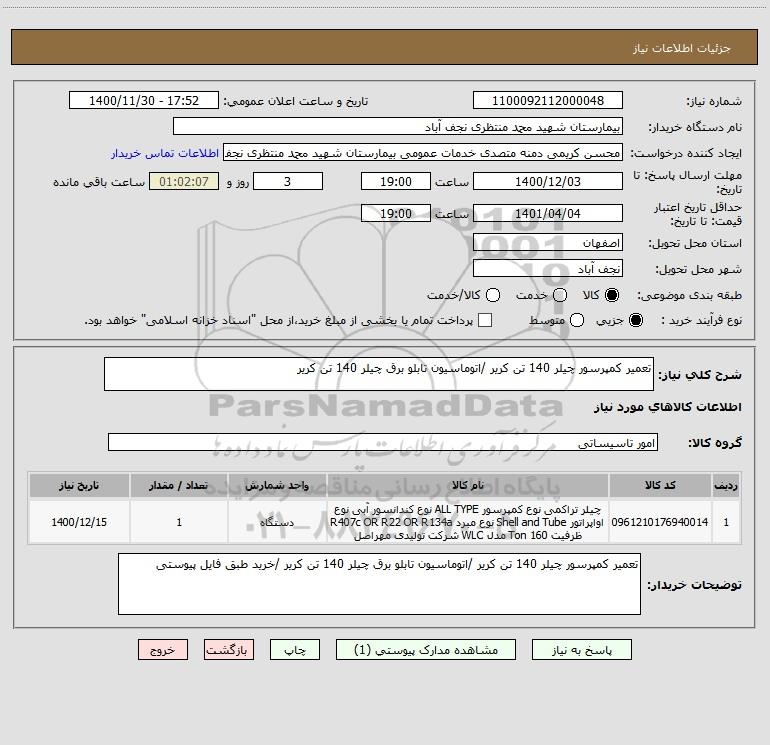Viewport: 770px width, 745px height.
Task: Click the شرح کلی نیاز description box
Action: coord(379,374)
